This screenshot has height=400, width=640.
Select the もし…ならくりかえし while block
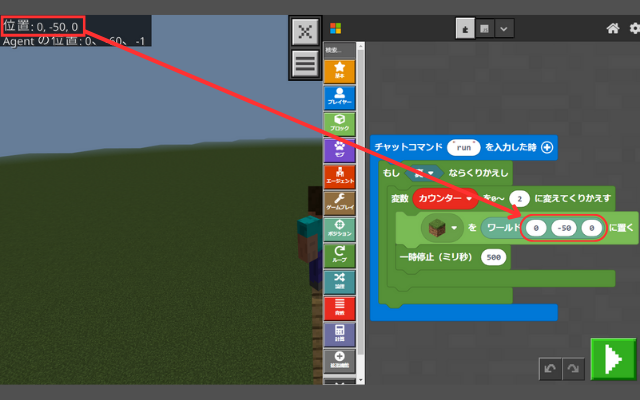[478, 173]
